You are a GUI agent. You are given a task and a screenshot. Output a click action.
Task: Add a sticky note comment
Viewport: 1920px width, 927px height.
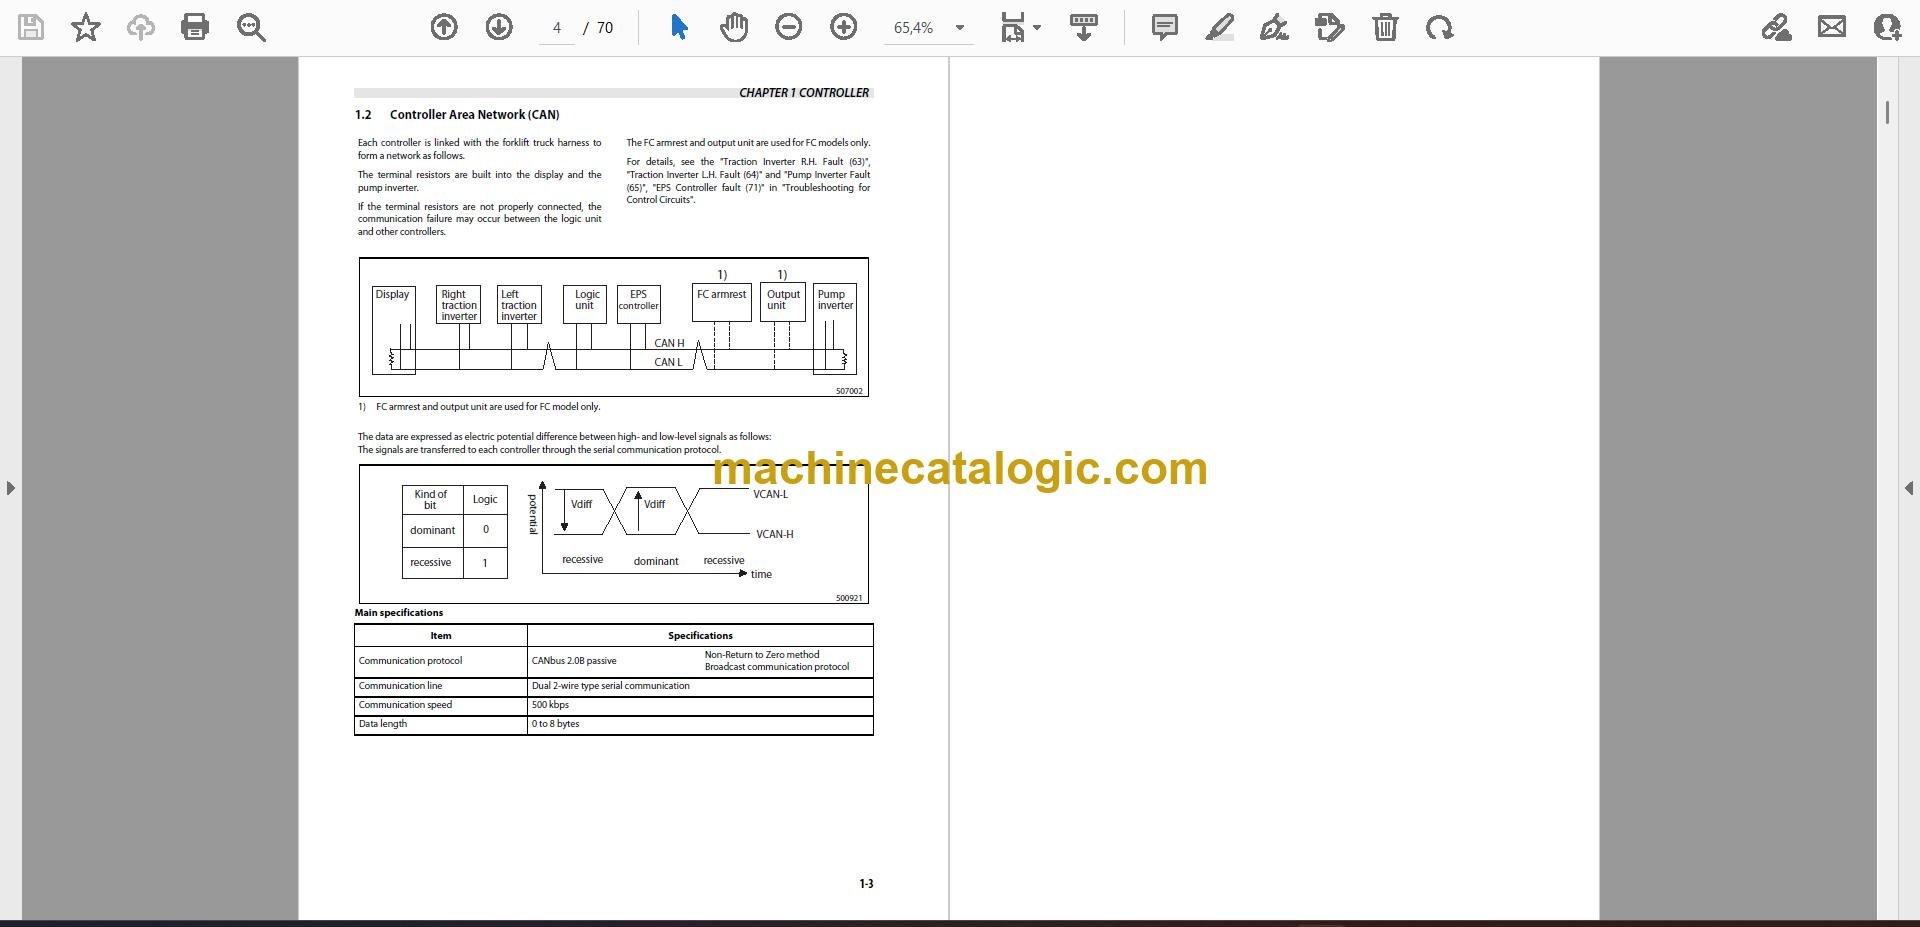tap(1165, 27)
